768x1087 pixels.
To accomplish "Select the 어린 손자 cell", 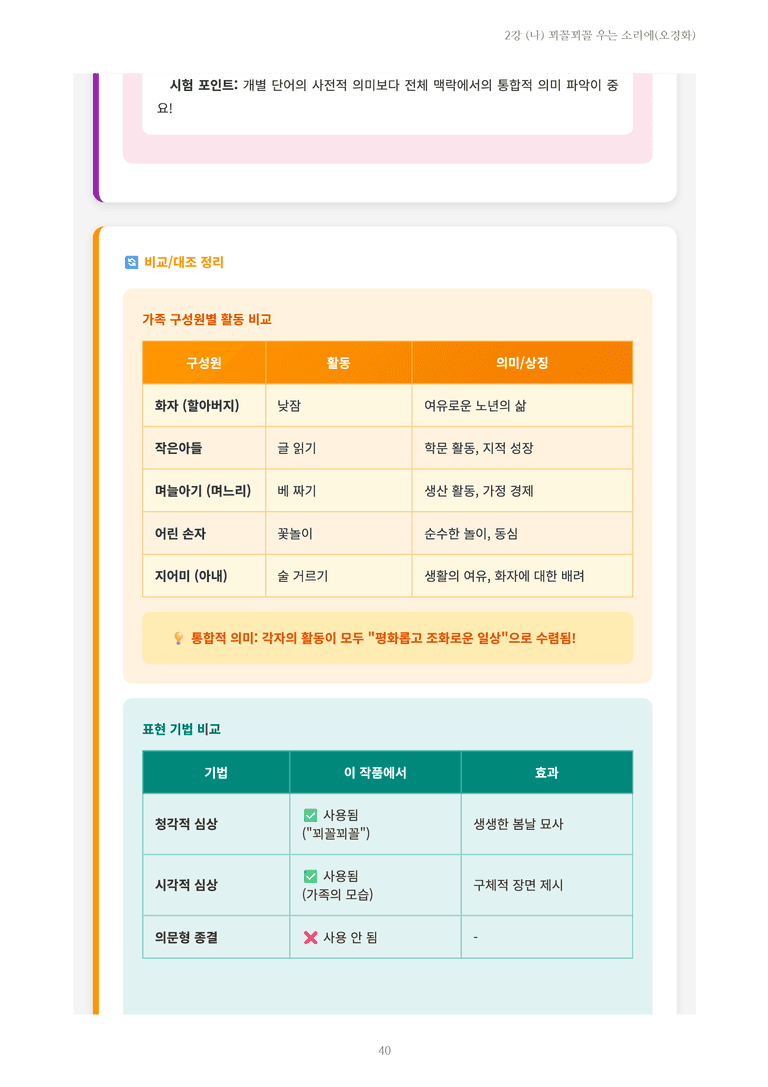I will click(204, 534).
